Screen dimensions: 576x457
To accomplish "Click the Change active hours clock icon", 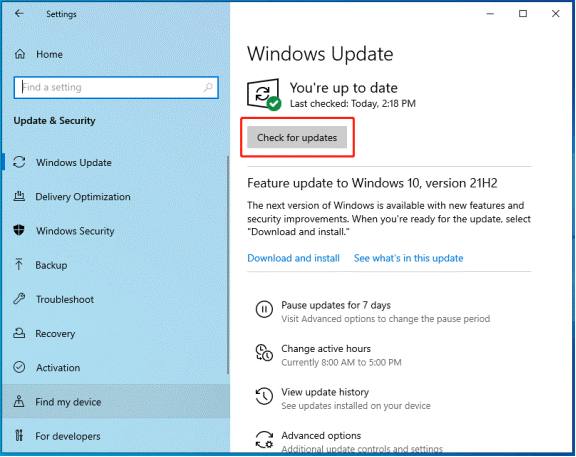I will tap(264, 353).
